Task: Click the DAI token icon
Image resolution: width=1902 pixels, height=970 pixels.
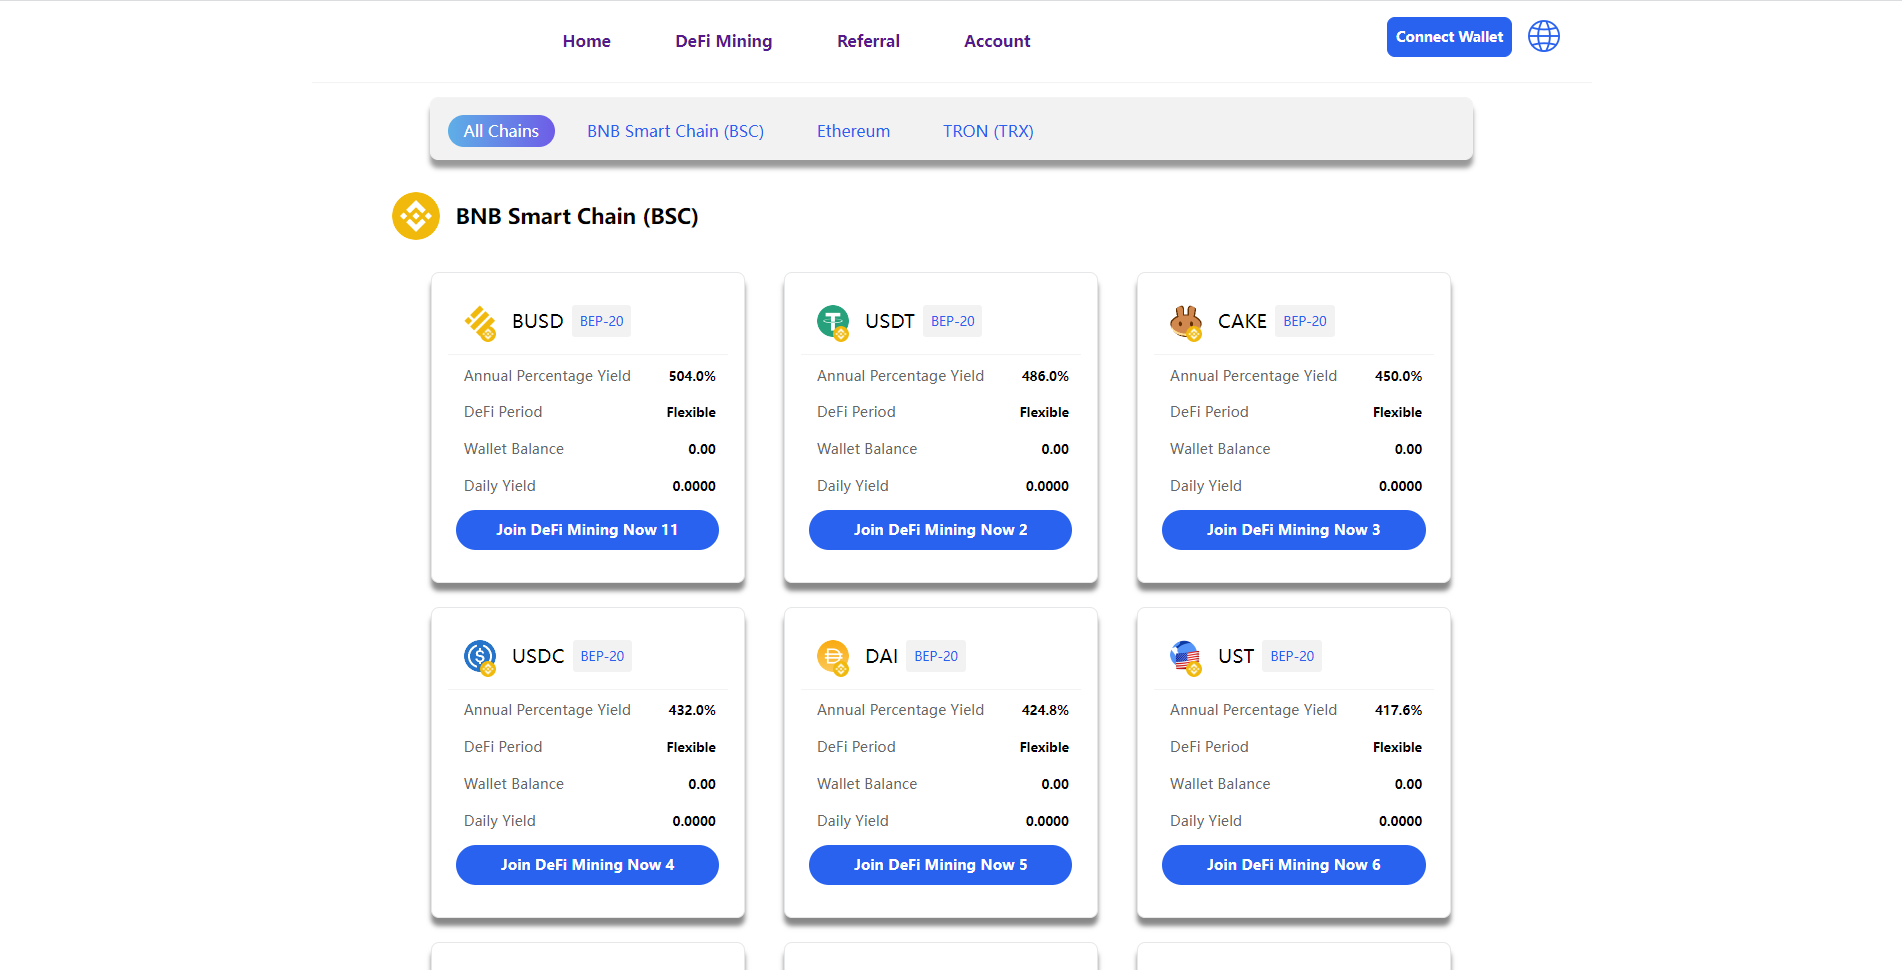Action: [x=833, y=657]
